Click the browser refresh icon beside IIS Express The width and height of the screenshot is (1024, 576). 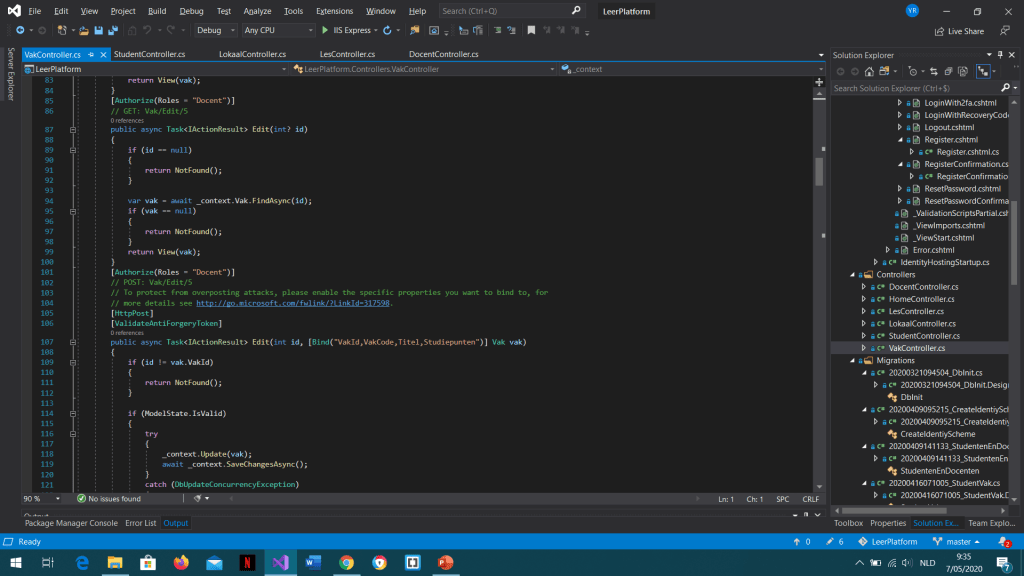point(386,31)
